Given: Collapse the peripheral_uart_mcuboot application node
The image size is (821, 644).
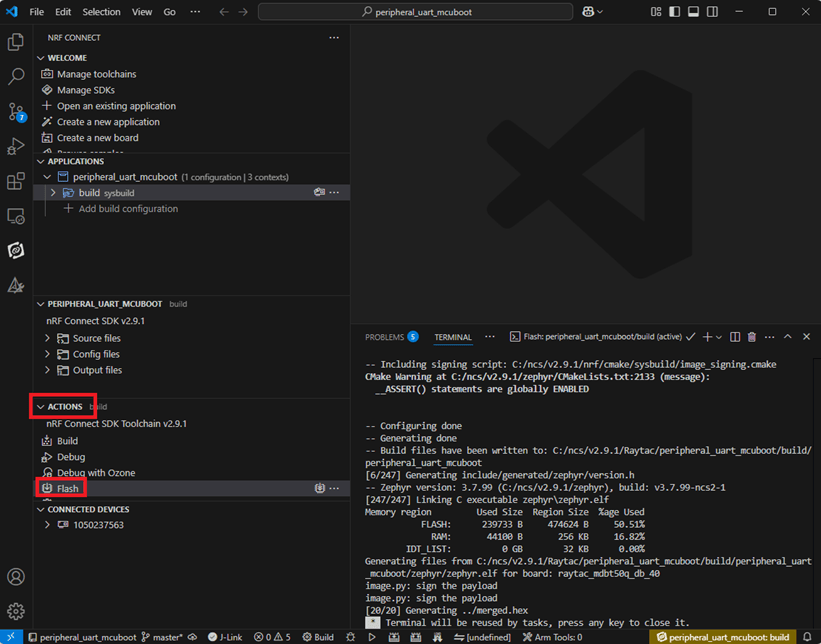Looking at the screenshot, I should [48, 177].
